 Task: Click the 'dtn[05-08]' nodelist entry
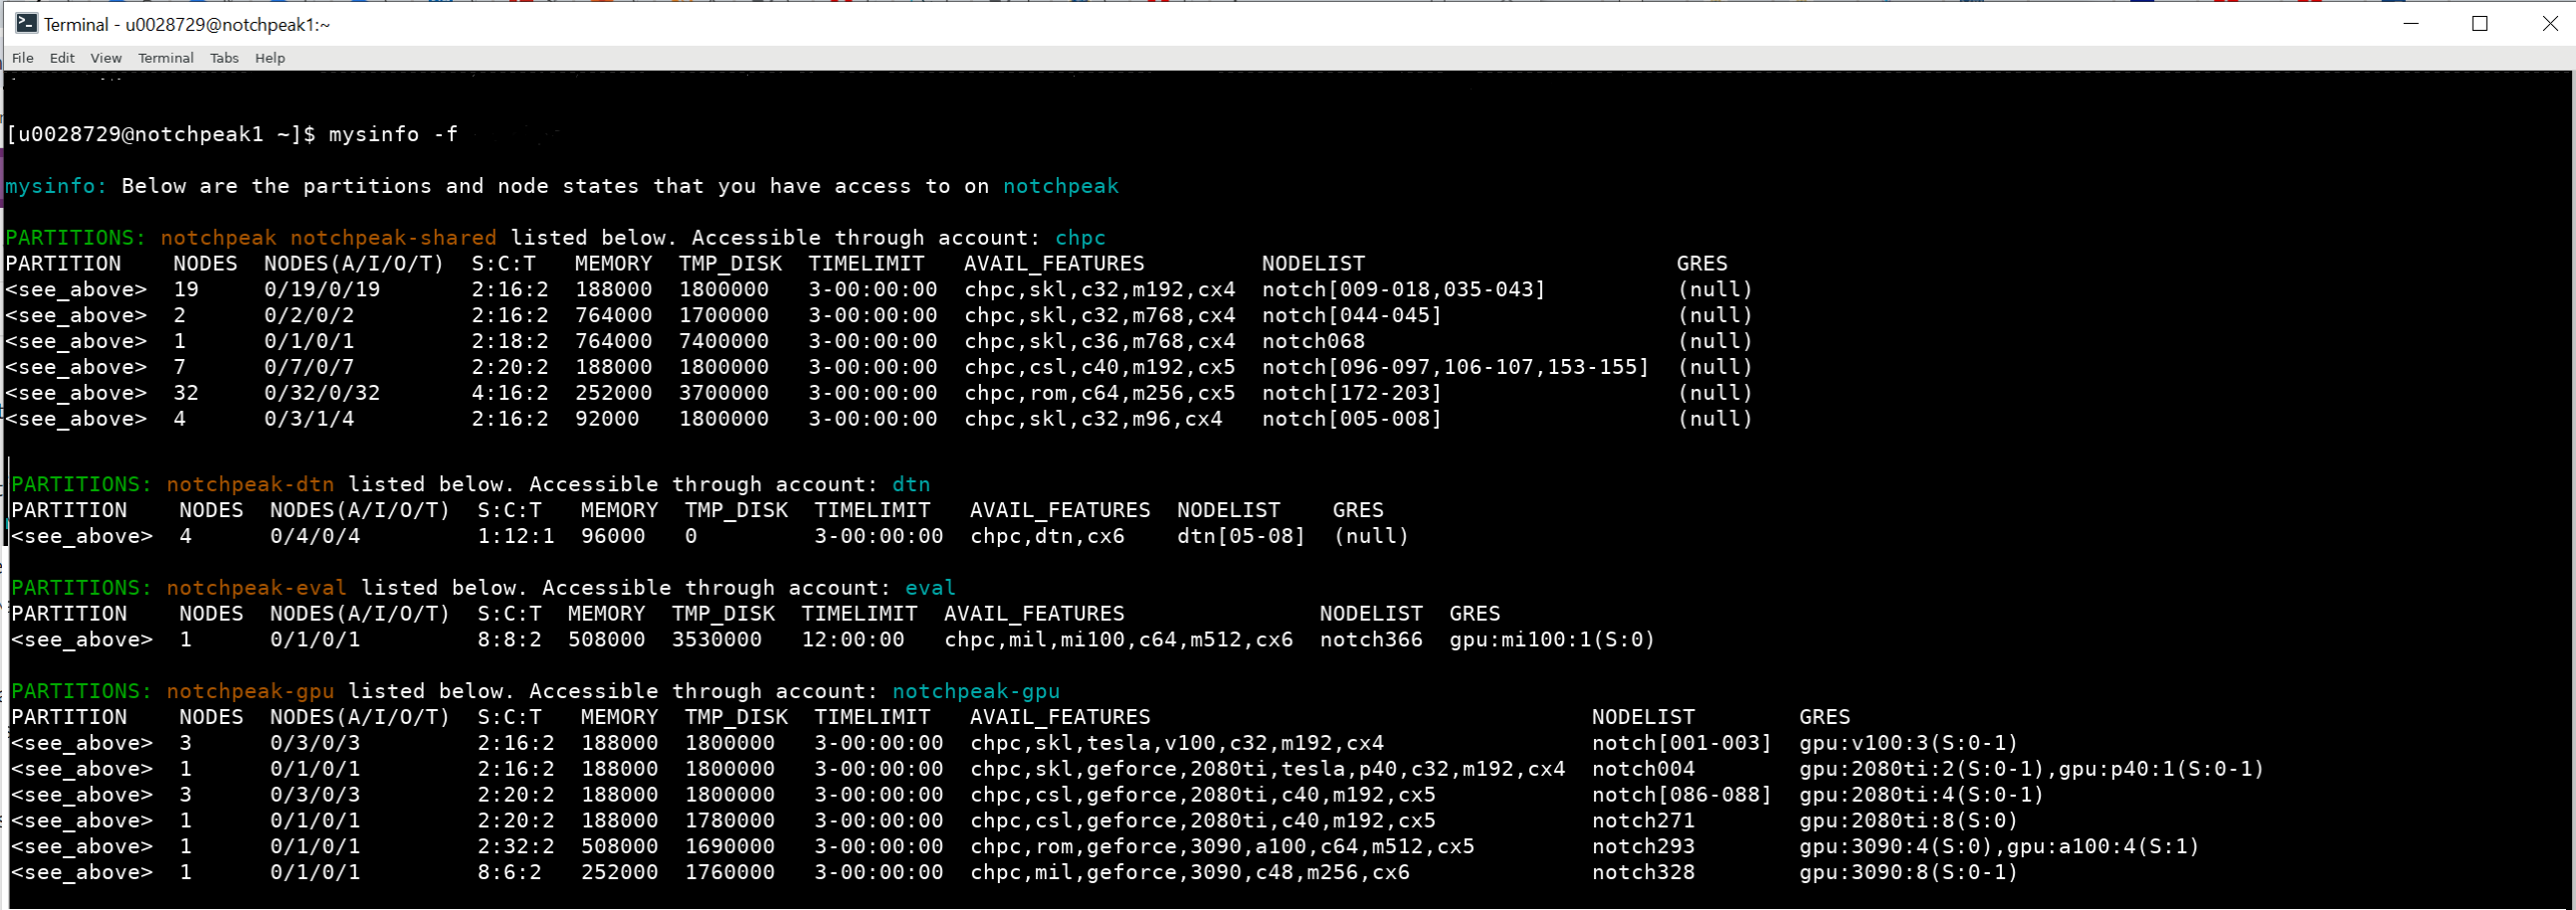point(1241,536)
